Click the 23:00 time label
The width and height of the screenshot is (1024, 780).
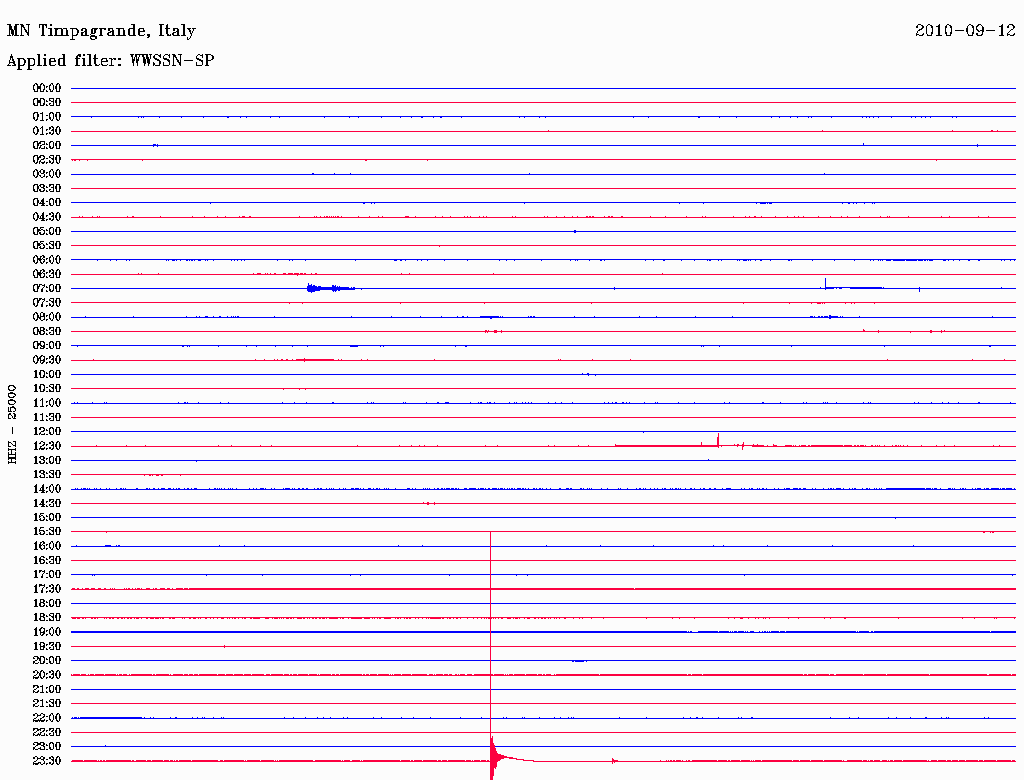(x=47, y=746)
